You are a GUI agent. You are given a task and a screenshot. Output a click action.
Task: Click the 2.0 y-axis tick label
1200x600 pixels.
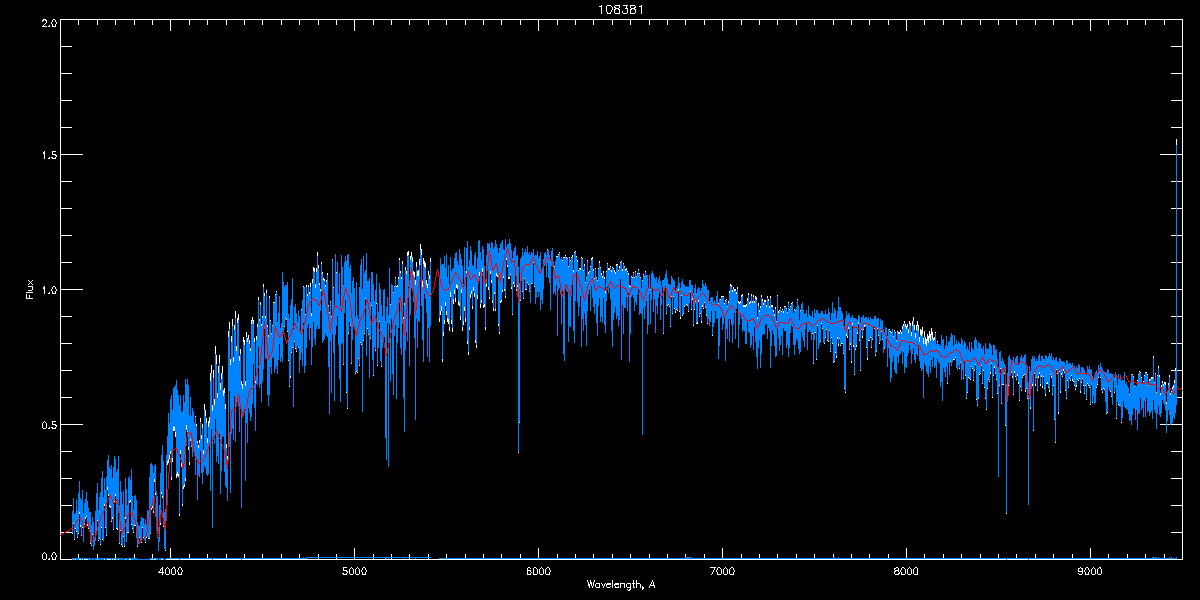48,22
